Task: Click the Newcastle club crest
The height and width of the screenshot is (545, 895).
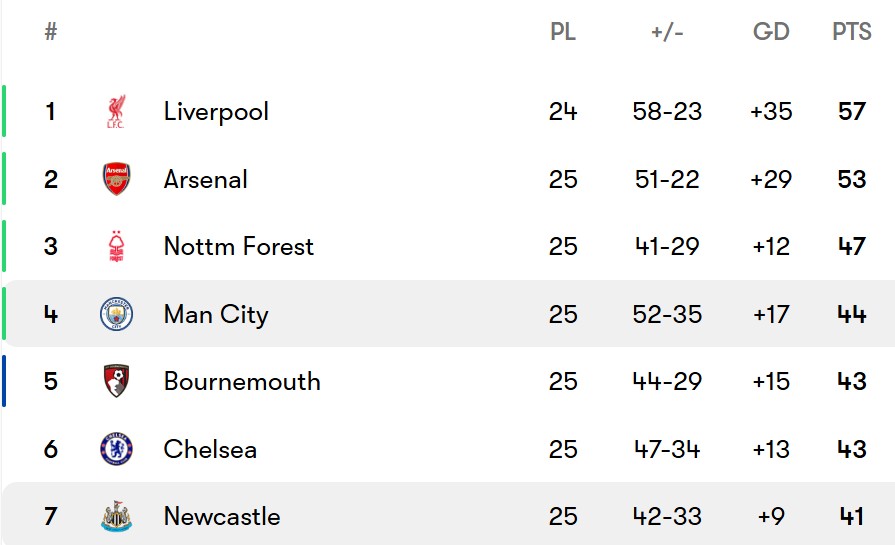Action: [116, 516]
